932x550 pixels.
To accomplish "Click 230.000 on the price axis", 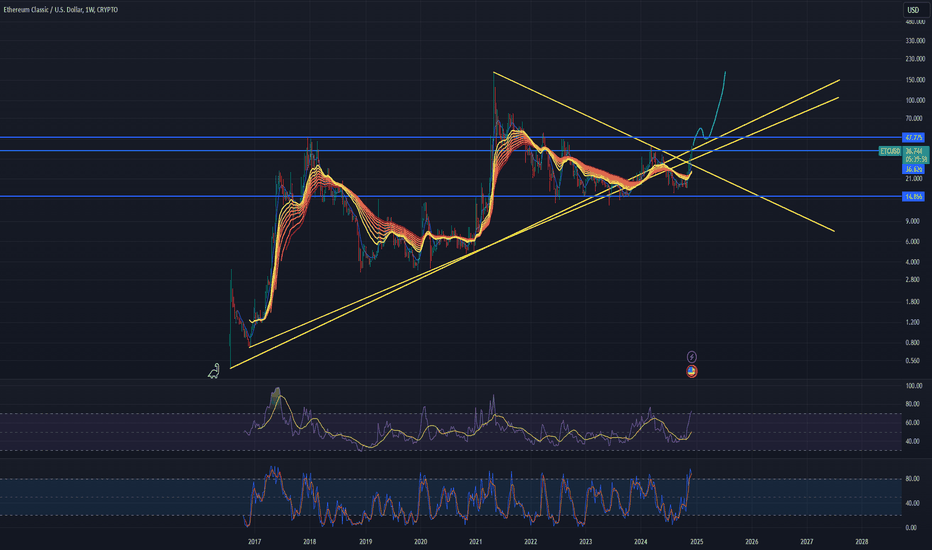I will tap(915, 59).
